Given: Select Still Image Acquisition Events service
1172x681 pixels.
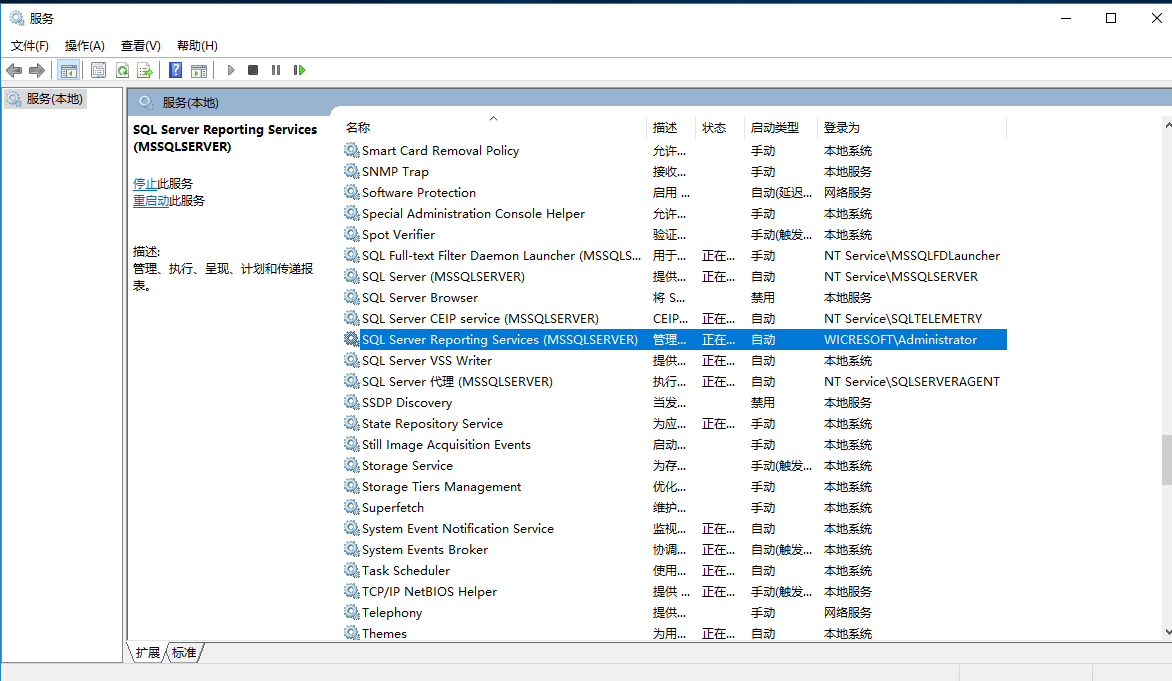Looking at the screenshot, I should [x=675, y=444].
